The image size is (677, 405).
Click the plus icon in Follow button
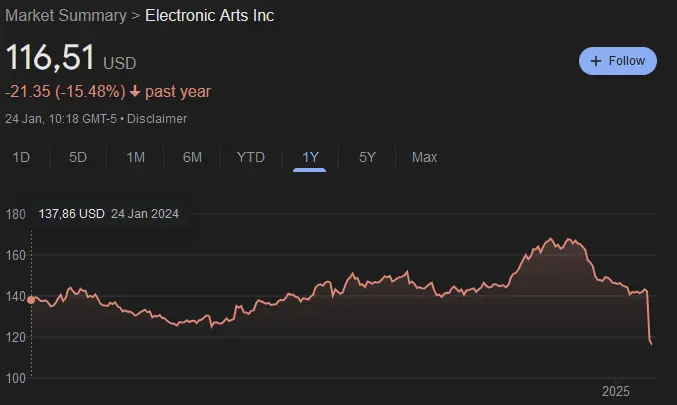click(596, 61)
